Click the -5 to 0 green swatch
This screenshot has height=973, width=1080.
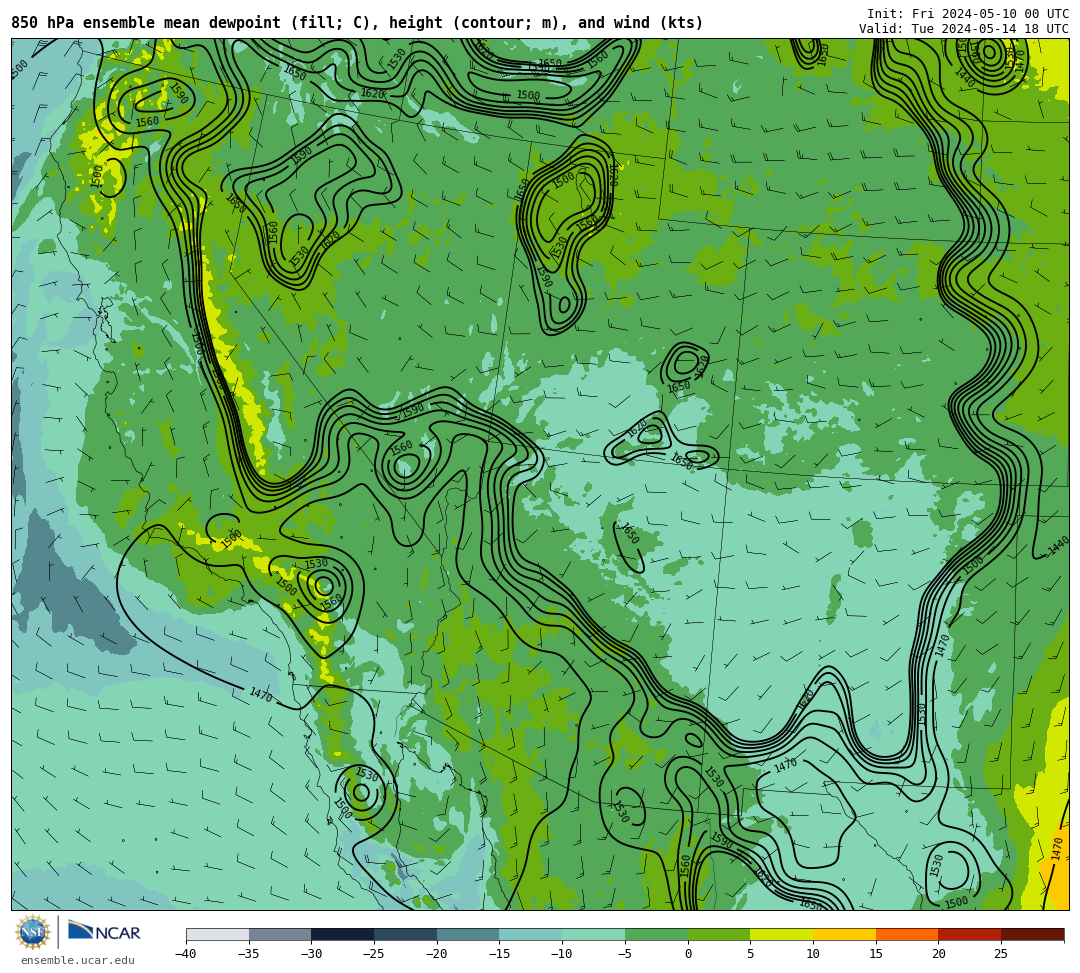[x=656, y=934]
